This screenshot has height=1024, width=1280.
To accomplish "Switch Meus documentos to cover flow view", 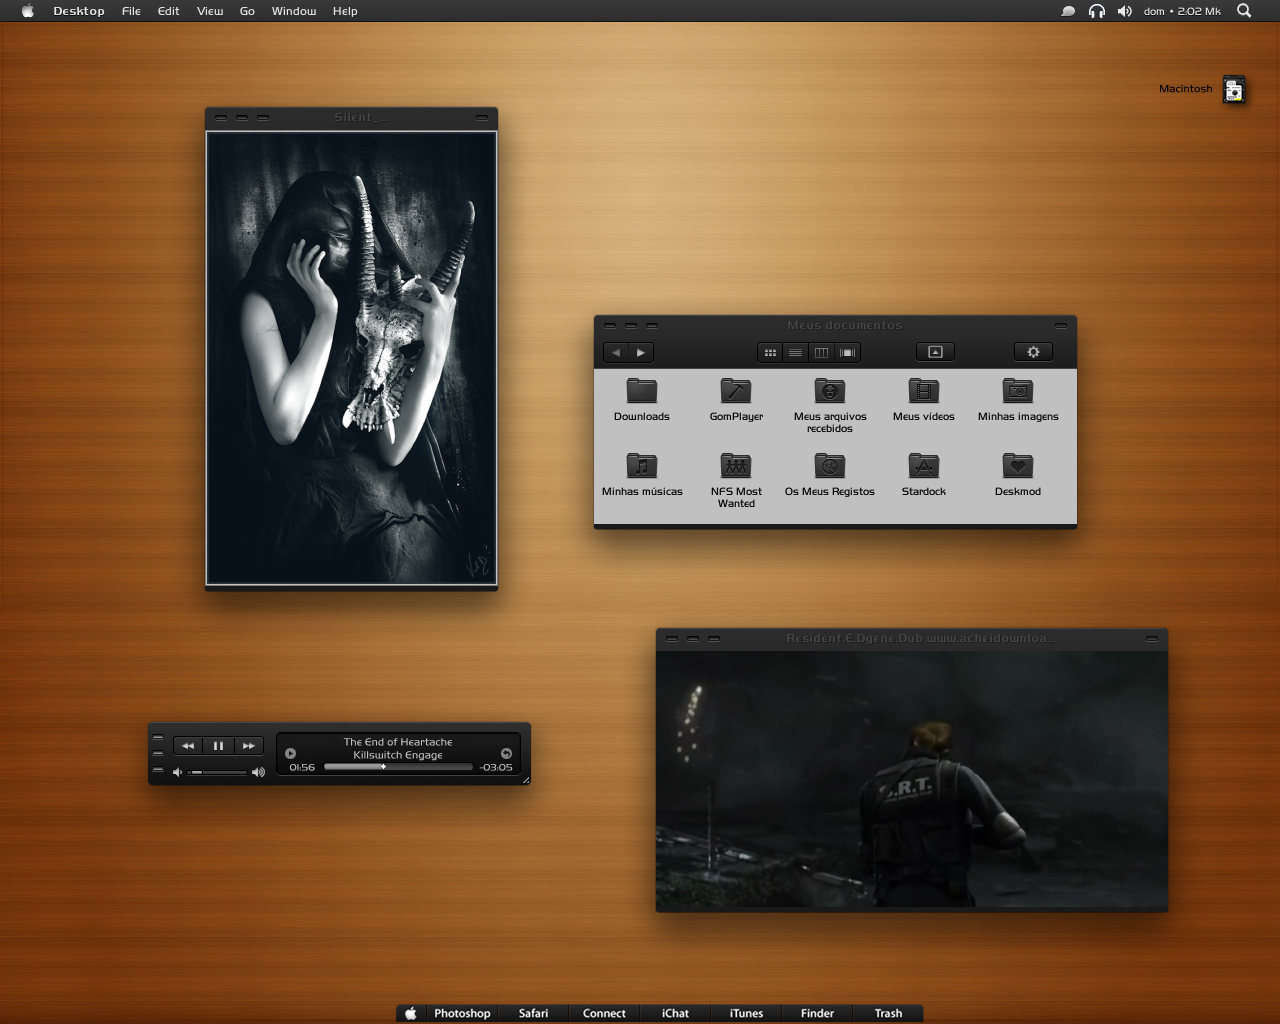I will click(x=847, y=352).
